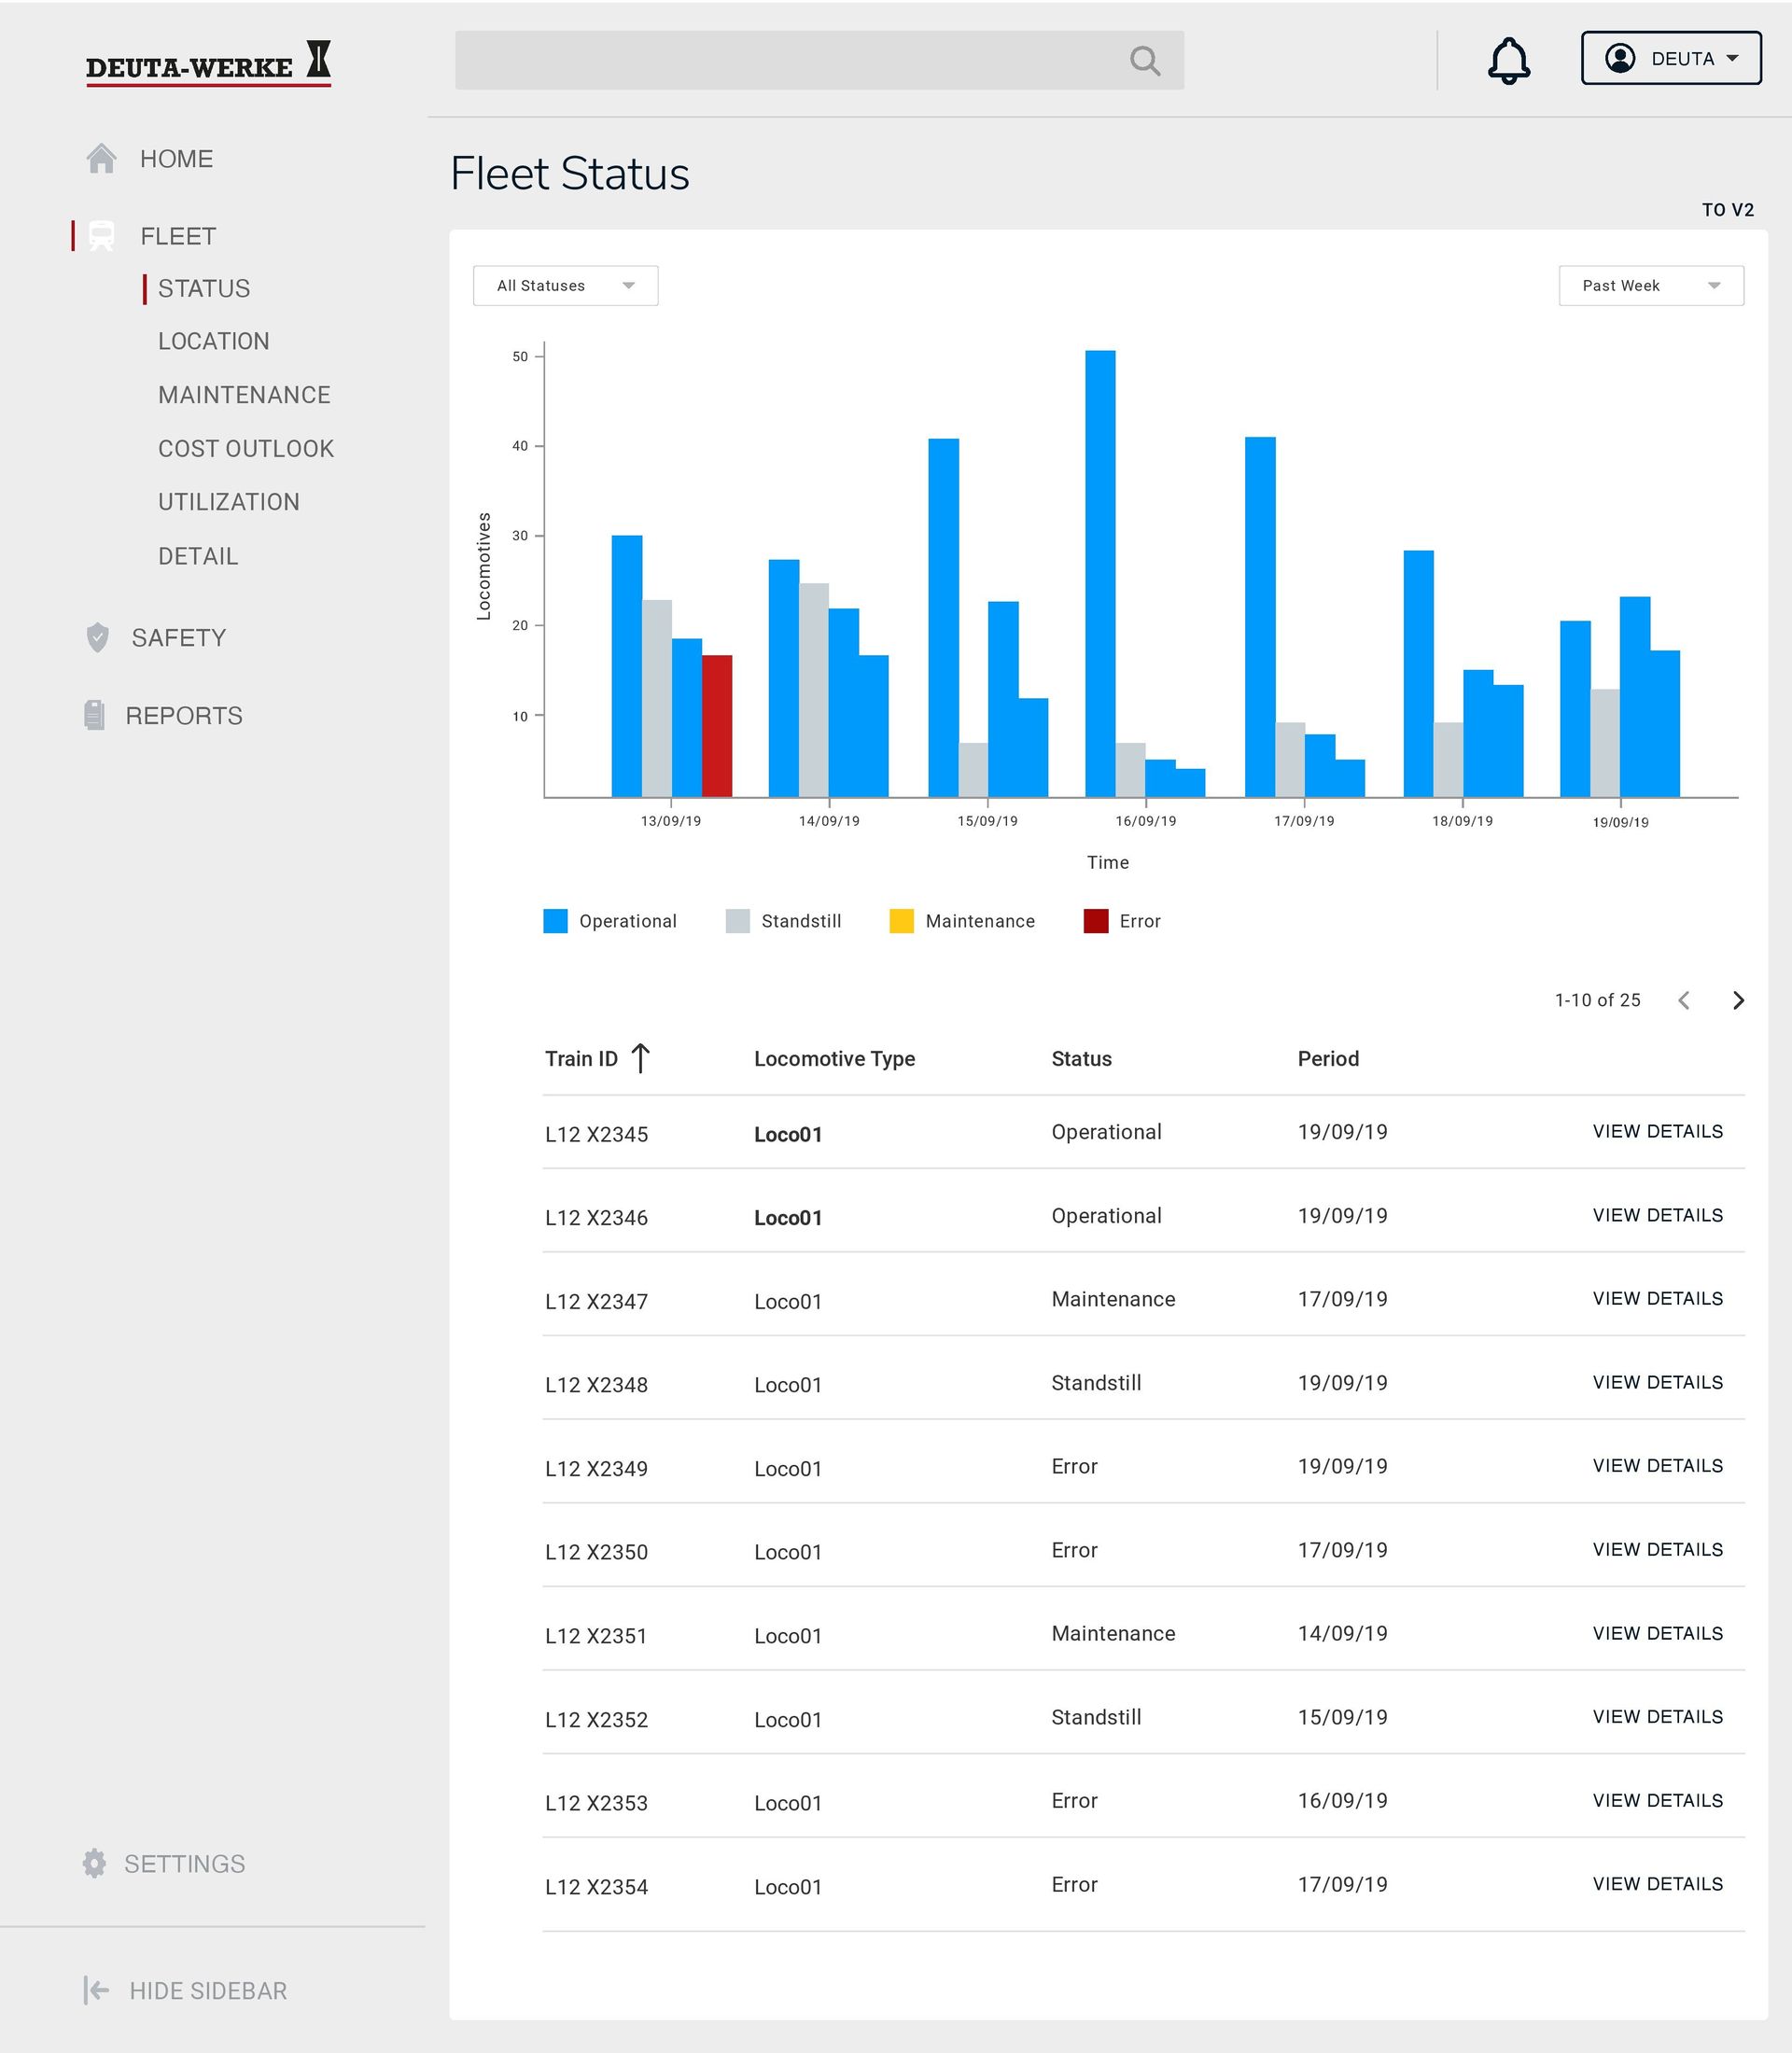1792x2053 pixels.
Task: Click the Fleet train icon
Action: point(101,236)
